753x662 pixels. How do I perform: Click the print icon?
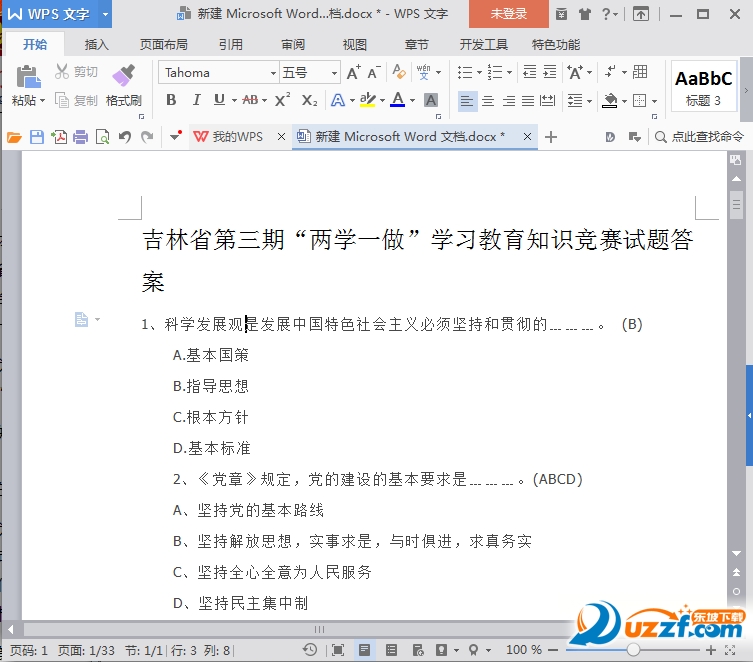tap(81, 138)
